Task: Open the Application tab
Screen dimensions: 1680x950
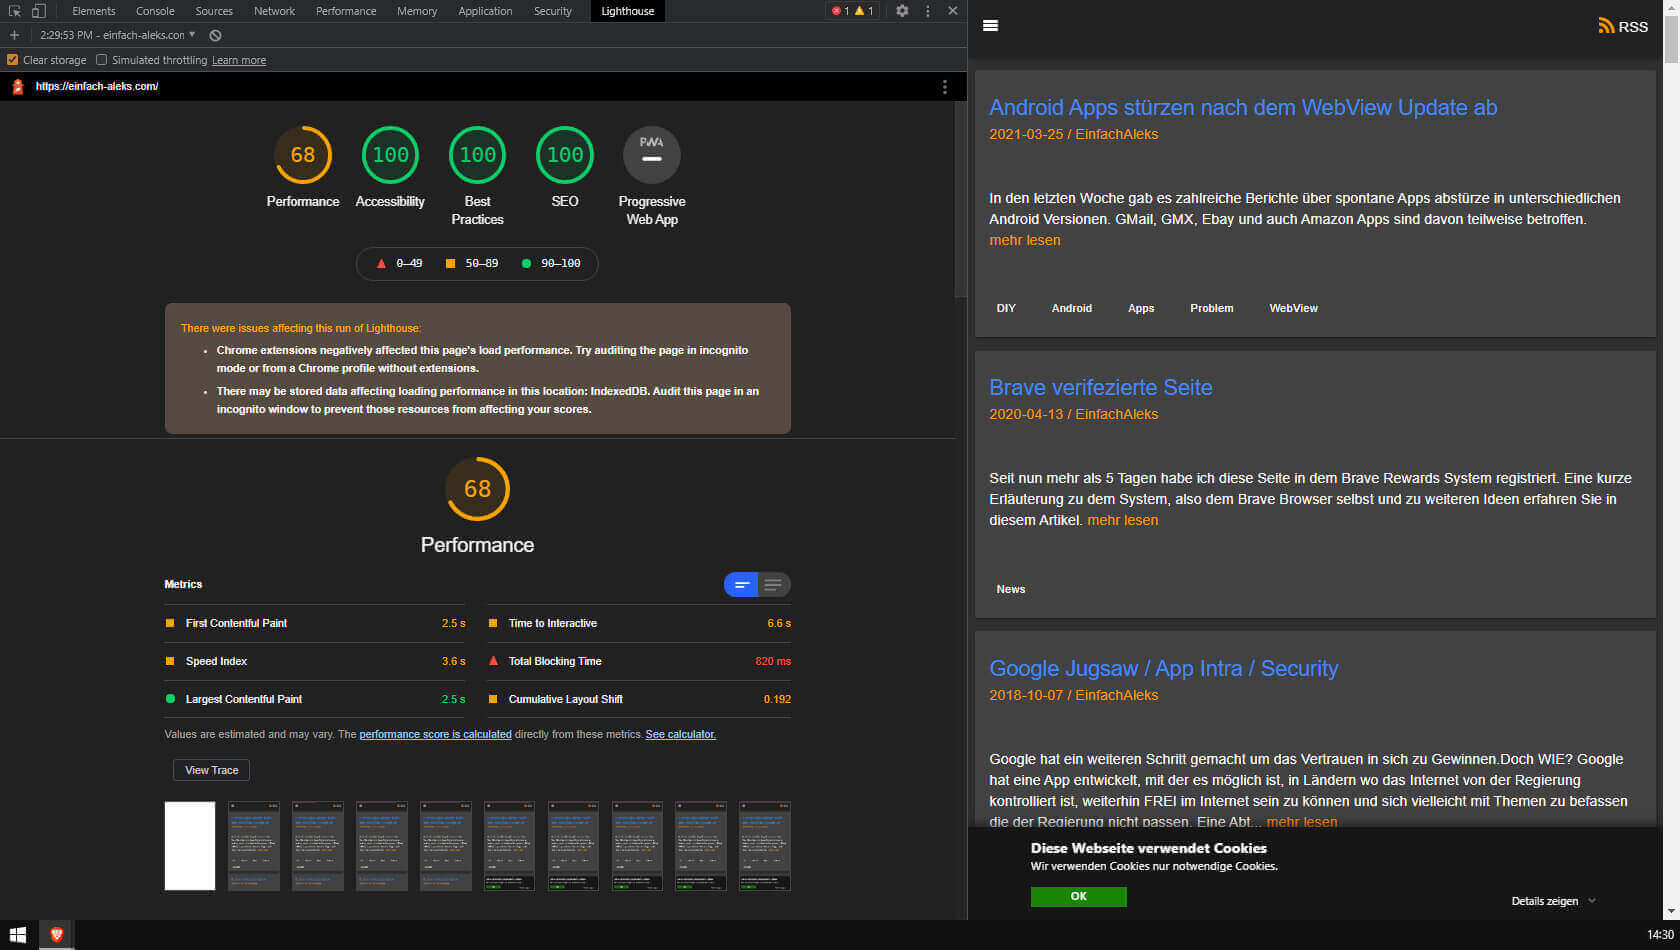Action: [x=485, y=11]
